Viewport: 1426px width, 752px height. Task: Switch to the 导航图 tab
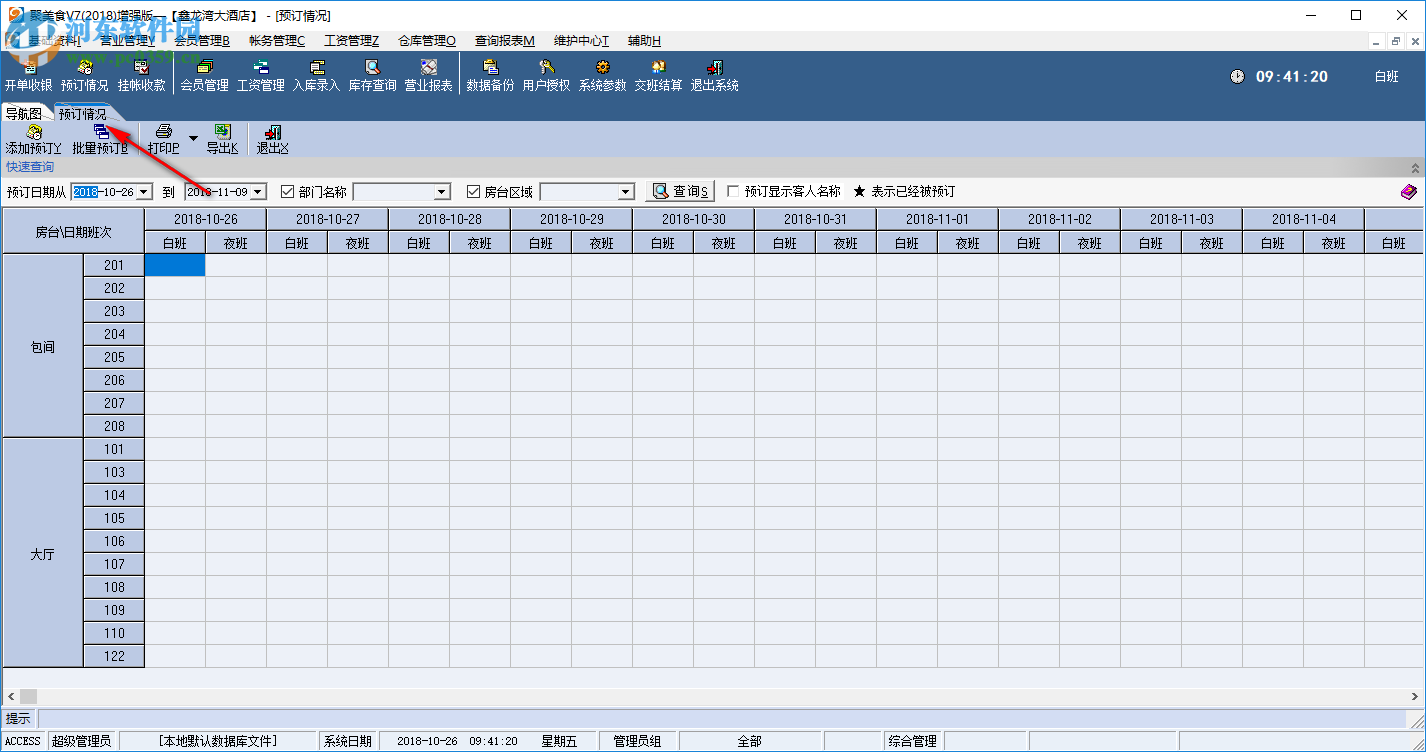24,114
